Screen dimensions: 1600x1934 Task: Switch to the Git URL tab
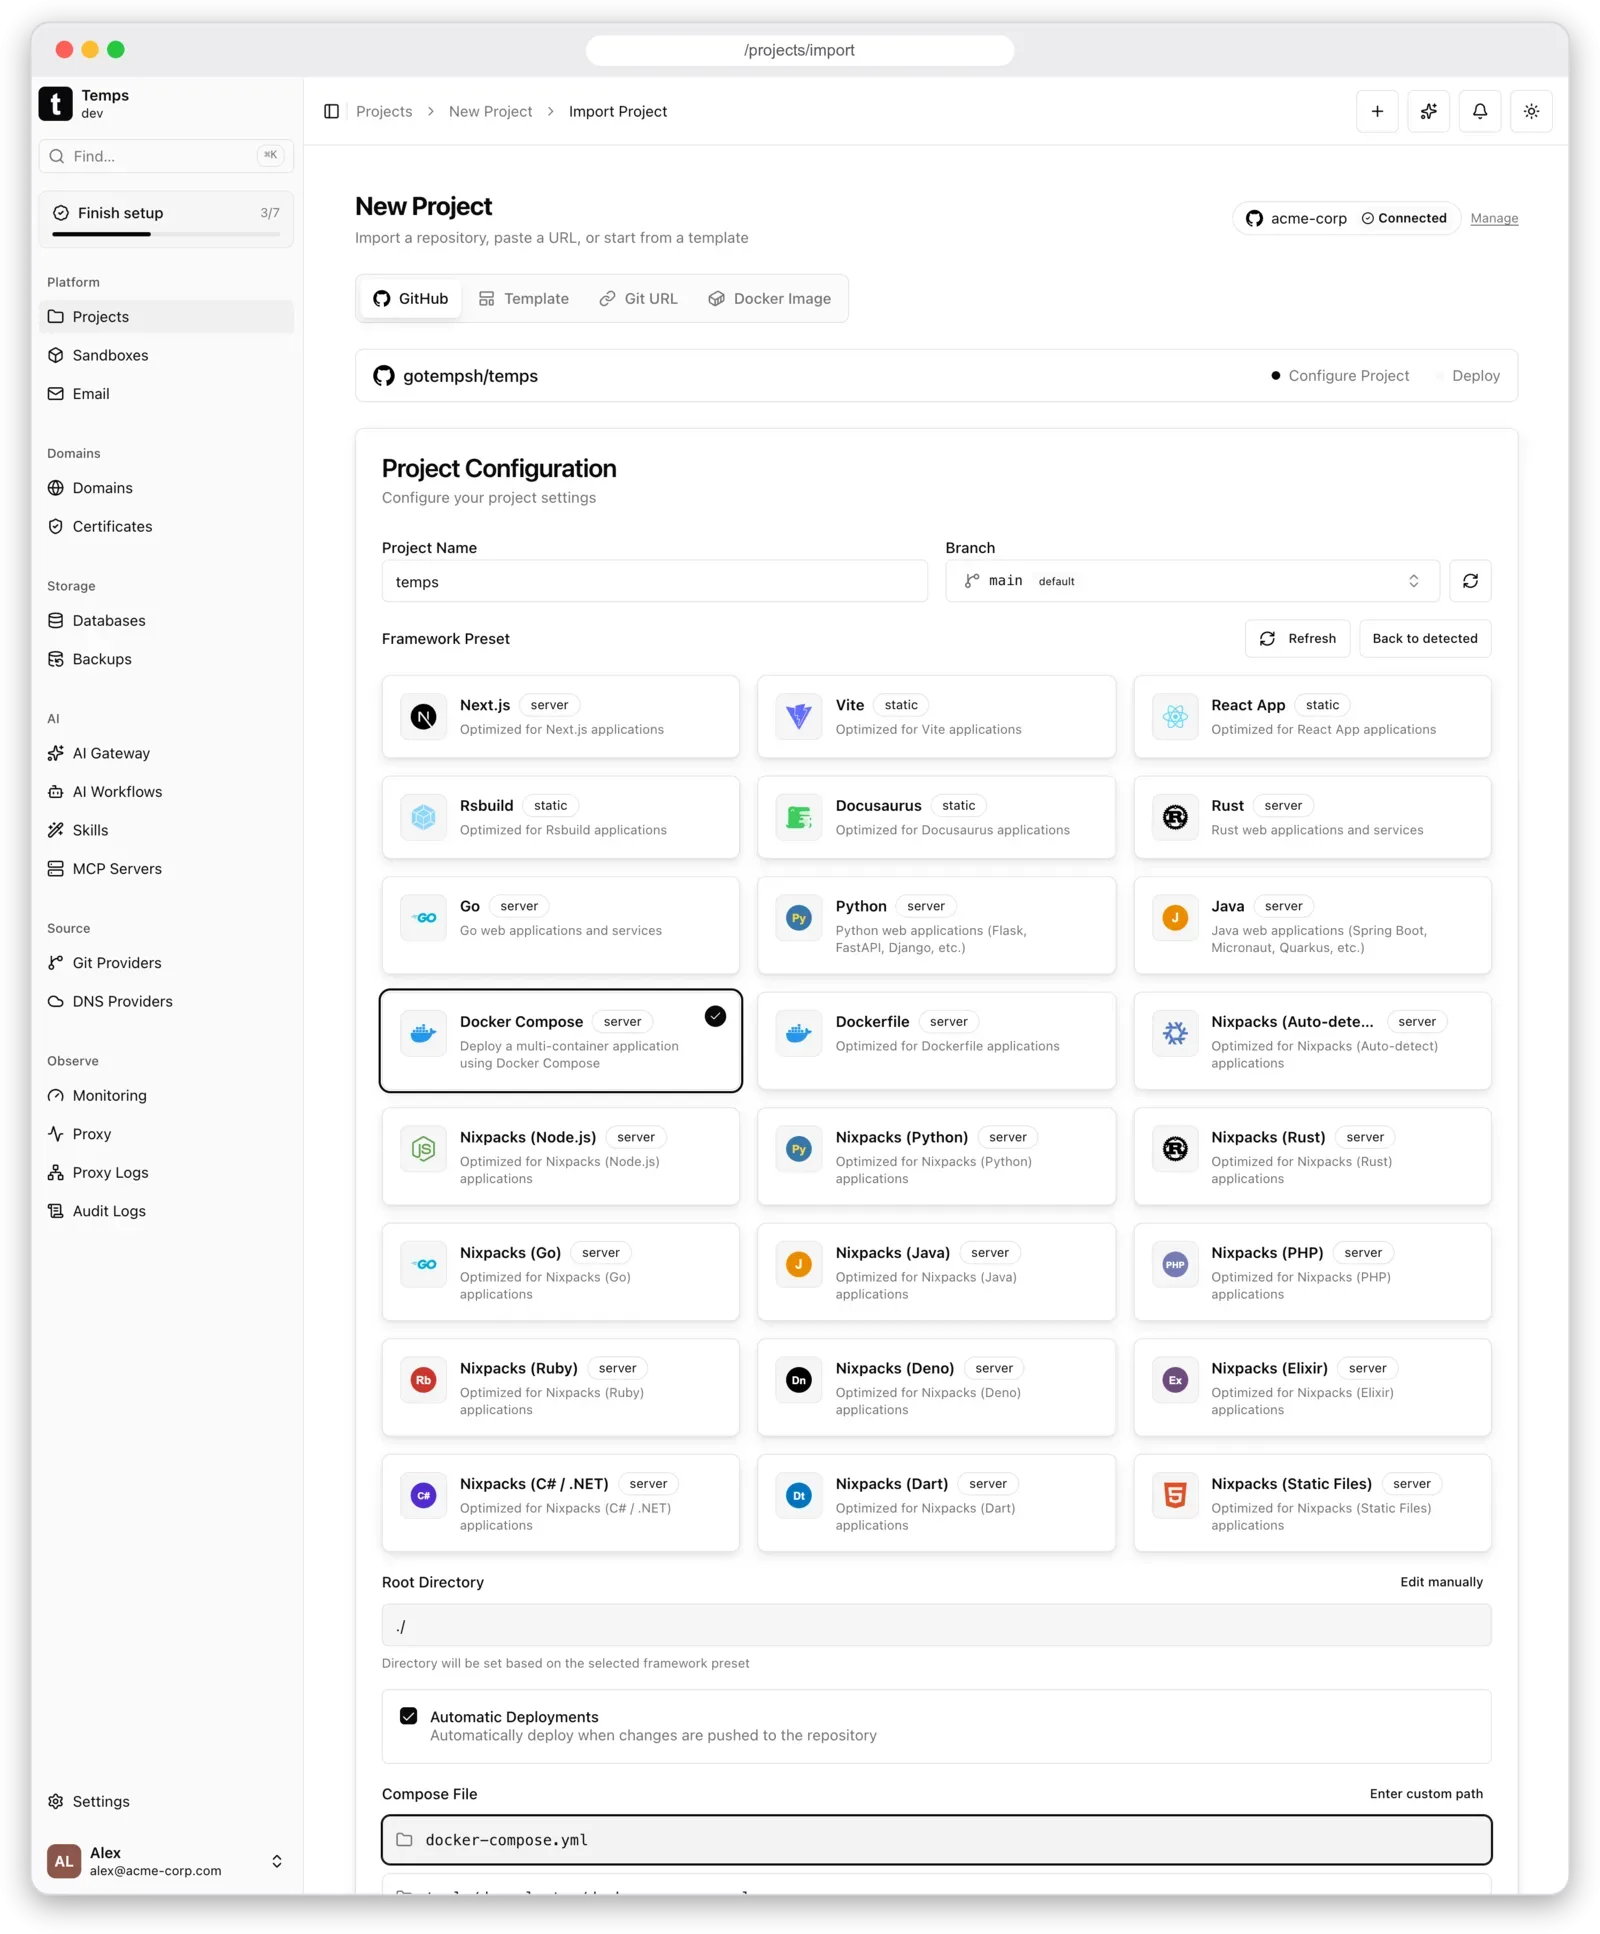pos(638,298)
